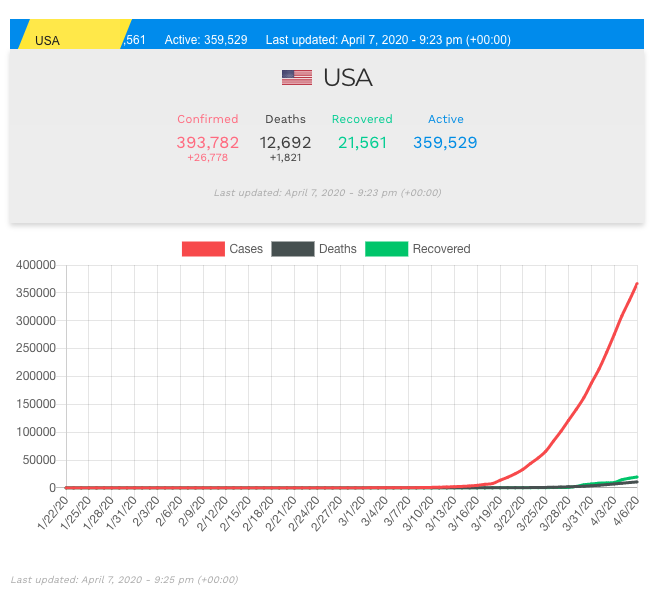Click the dark deaths line endpoint
Viewport: 661px width, 594px height.
coord(637,482)
